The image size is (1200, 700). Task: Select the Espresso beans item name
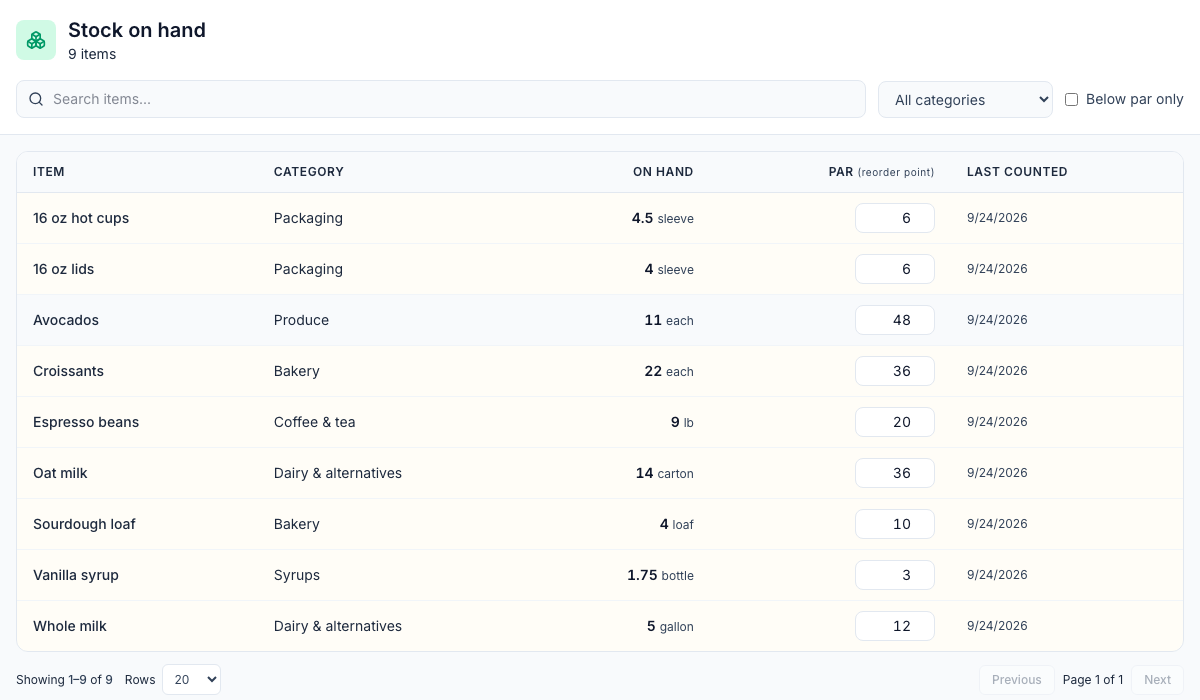tap(86, 422)
